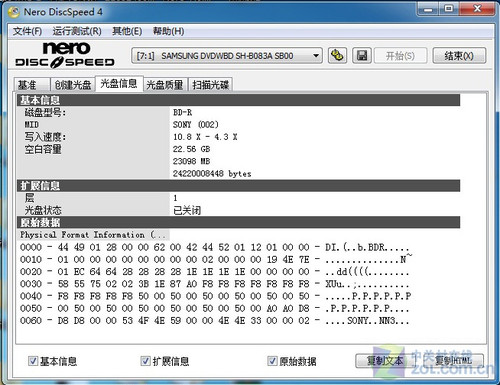Image resolution: width=500 pixels, height=385 pixels.
Task: Toggle the 原始数据 checkbox
Action: pos(272,361)
